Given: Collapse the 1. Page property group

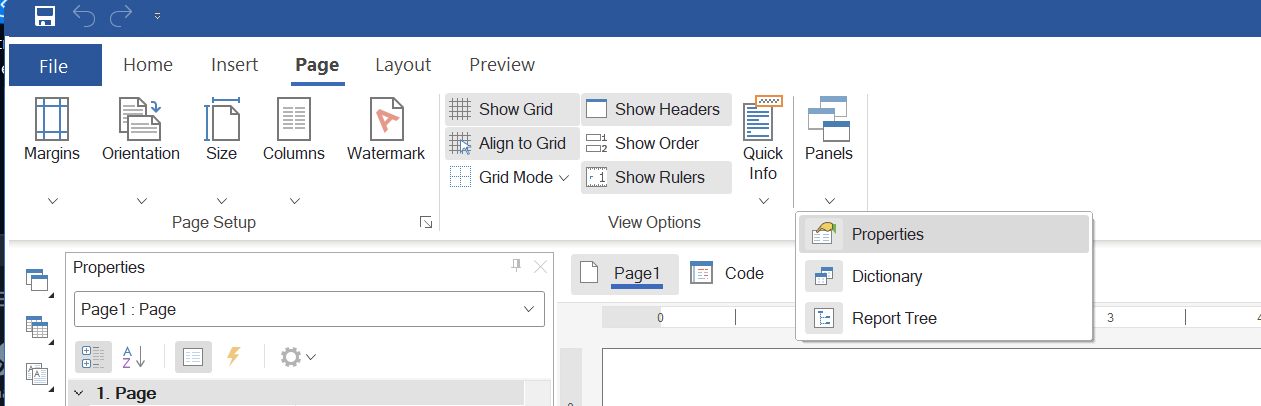Looking at the screenshot, I should click(79, 394).
